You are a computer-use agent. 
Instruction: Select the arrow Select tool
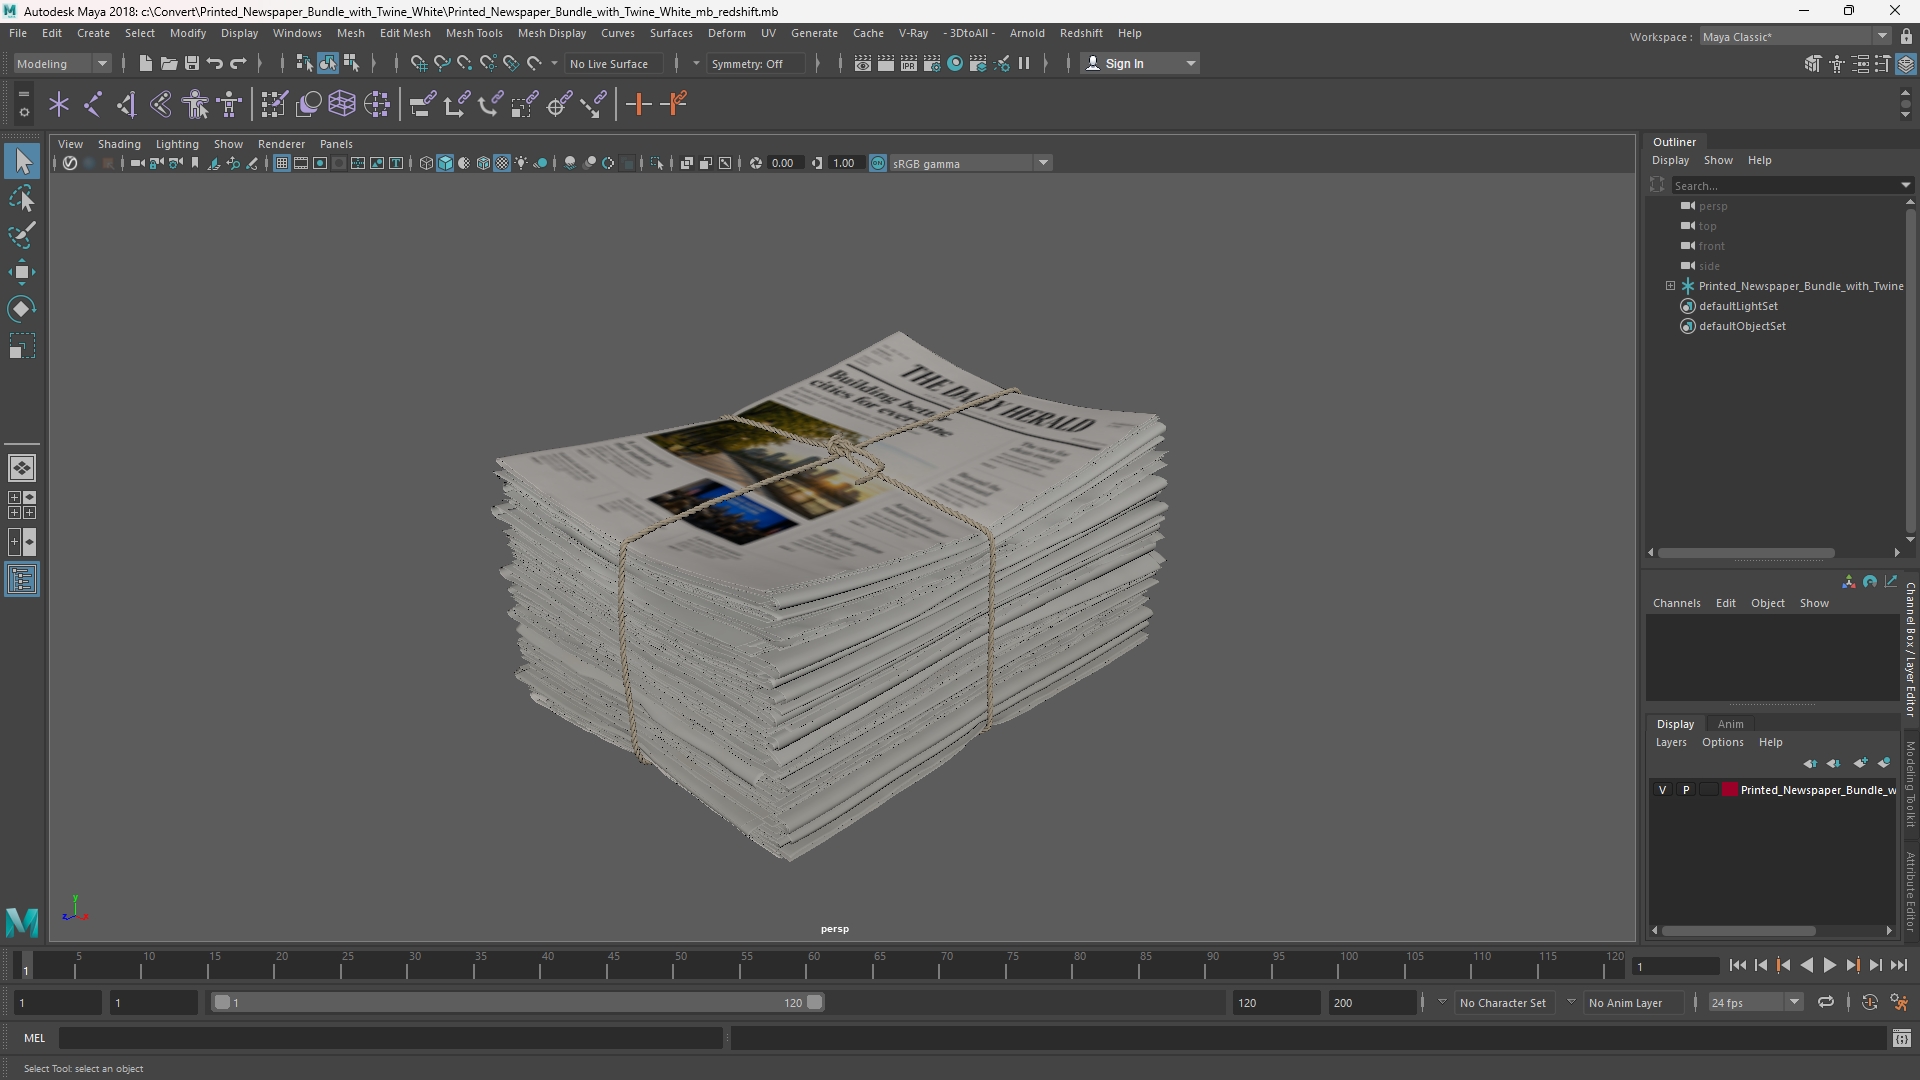[x=22, y=161]
